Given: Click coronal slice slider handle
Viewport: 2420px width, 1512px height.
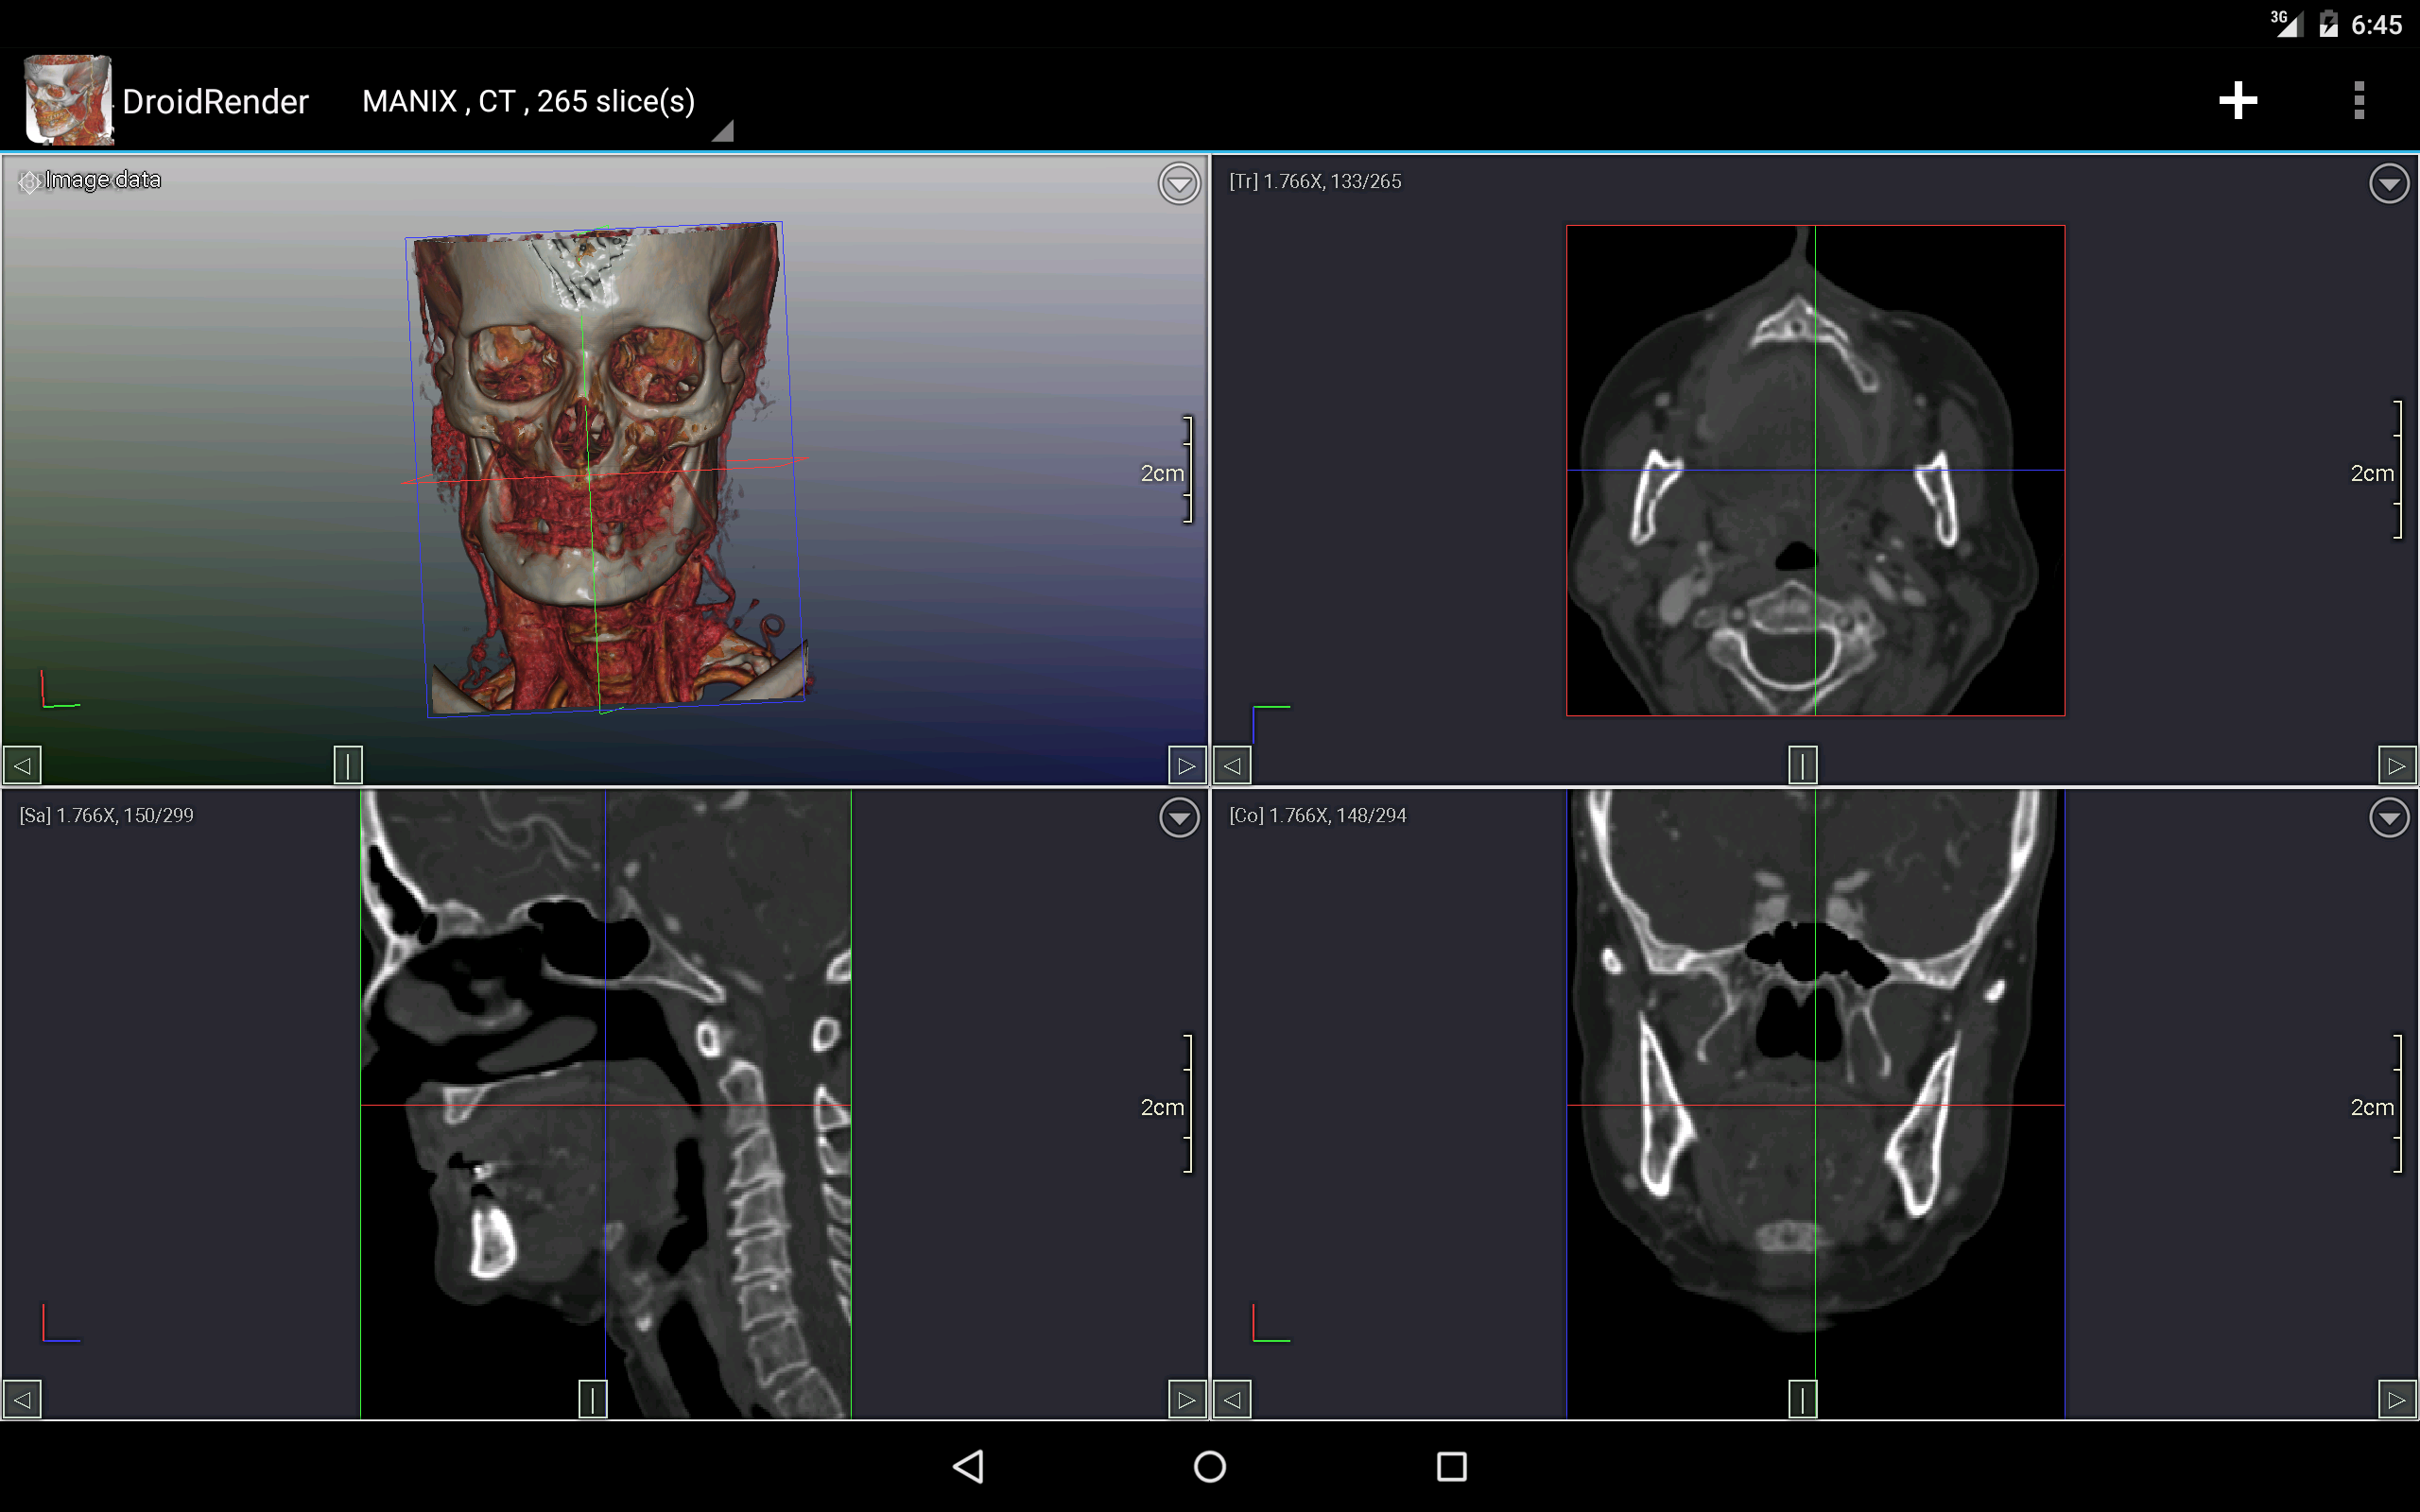Looking at the screenshot, I should 1803,1399.
